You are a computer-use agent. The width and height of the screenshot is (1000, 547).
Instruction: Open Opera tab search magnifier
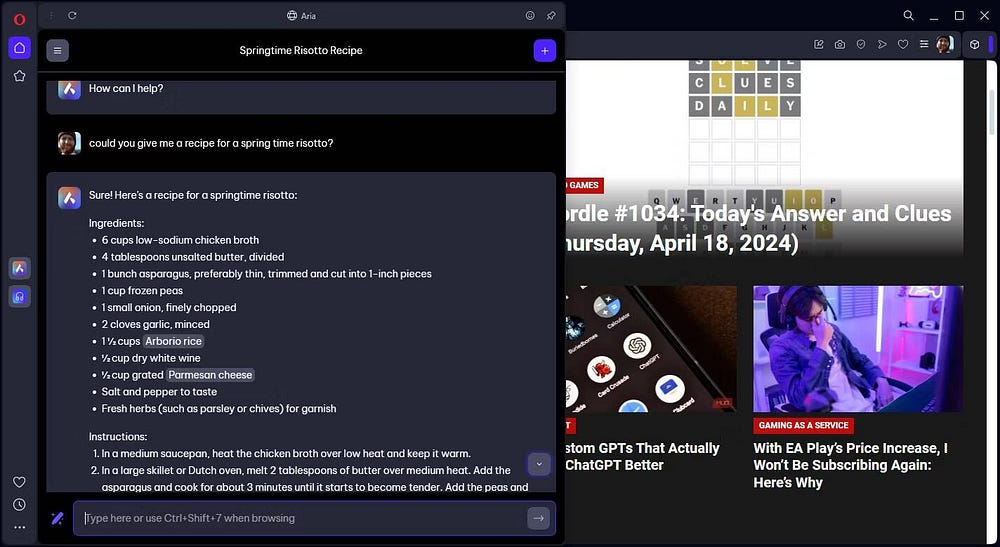[909, 15]
